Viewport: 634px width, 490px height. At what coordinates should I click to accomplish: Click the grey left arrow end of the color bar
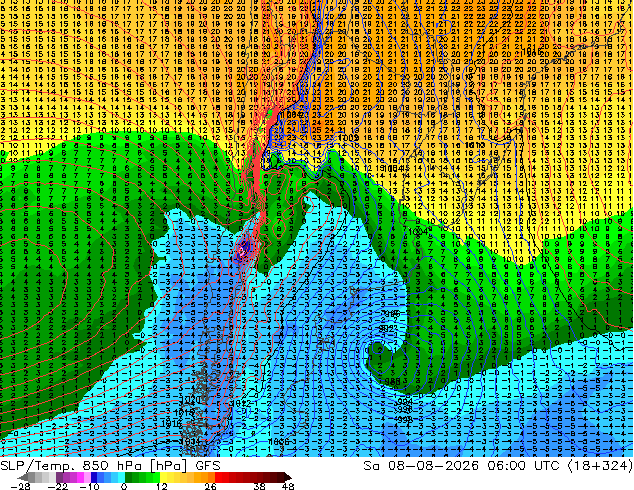pos(23,477)
